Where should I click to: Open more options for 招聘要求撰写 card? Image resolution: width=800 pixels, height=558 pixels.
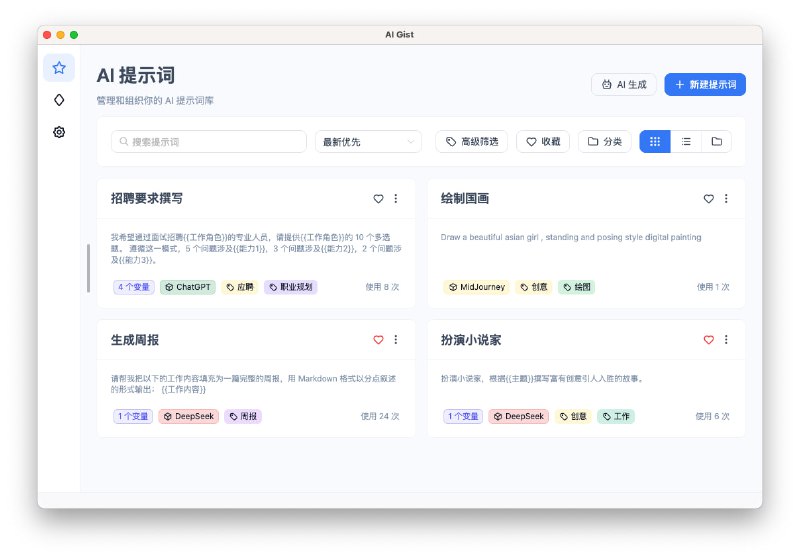(x=396, y=199)
